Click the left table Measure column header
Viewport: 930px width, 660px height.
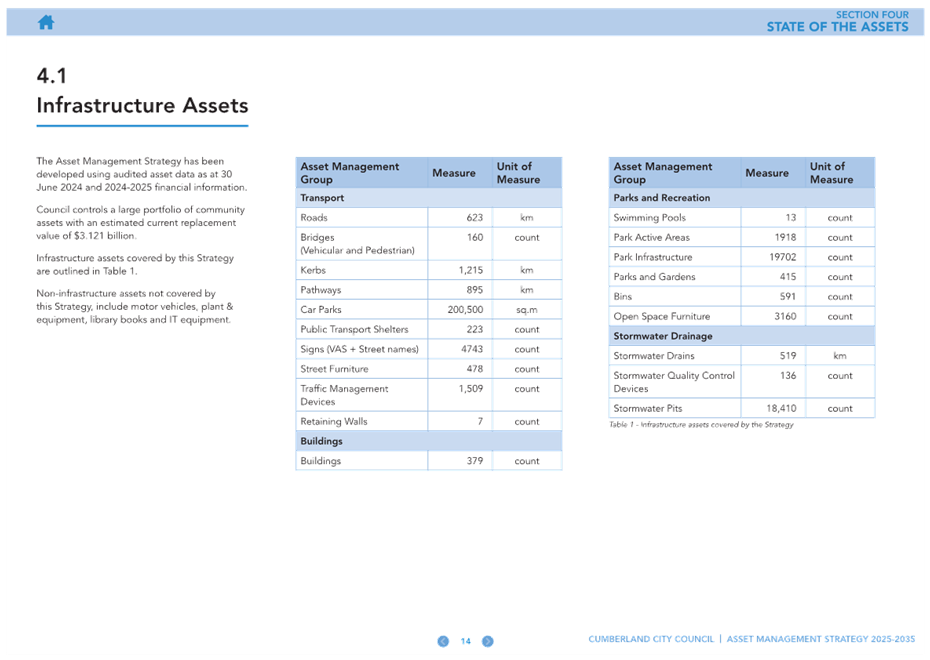tap(454, 173)
